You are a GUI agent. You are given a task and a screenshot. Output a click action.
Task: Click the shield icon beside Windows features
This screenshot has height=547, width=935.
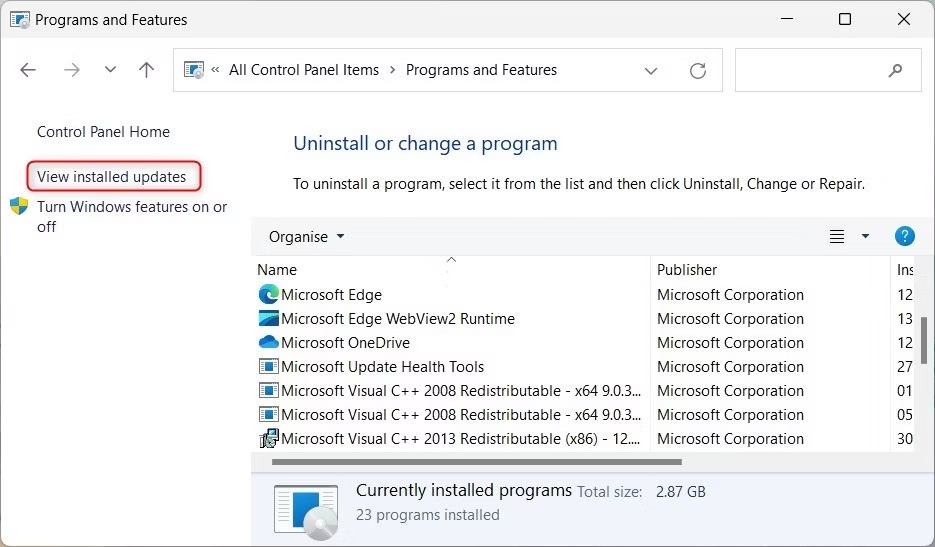coord(19,206)
